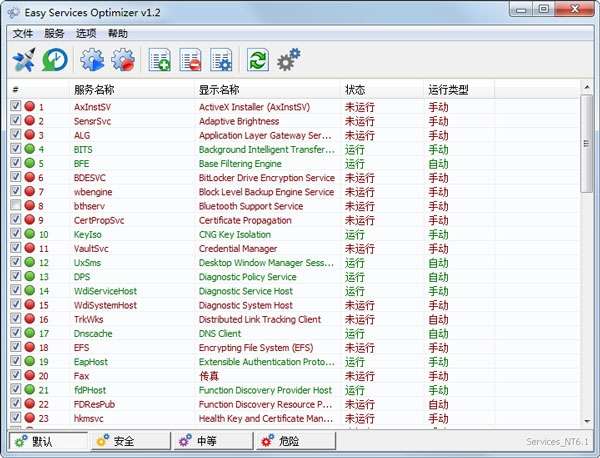Open the 文件 menu
Viewport: 600px width, 458px height.
23,34
